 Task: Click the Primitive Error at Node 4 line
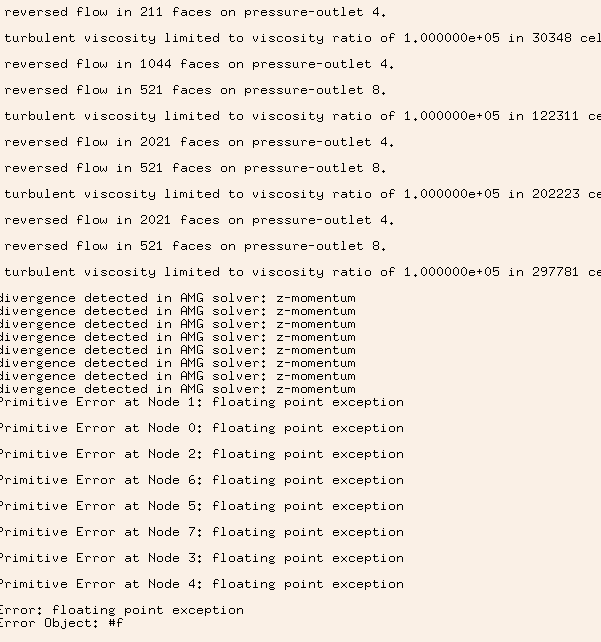(x=201, y=584)
